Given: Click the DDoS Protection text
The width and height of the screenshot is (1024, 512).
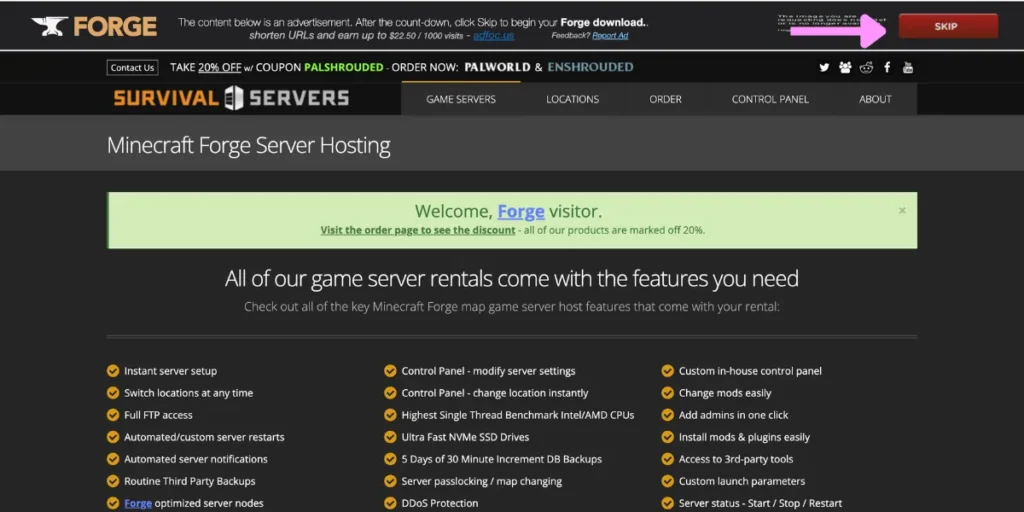Looking at the screenshot, I should coord(440,503).
